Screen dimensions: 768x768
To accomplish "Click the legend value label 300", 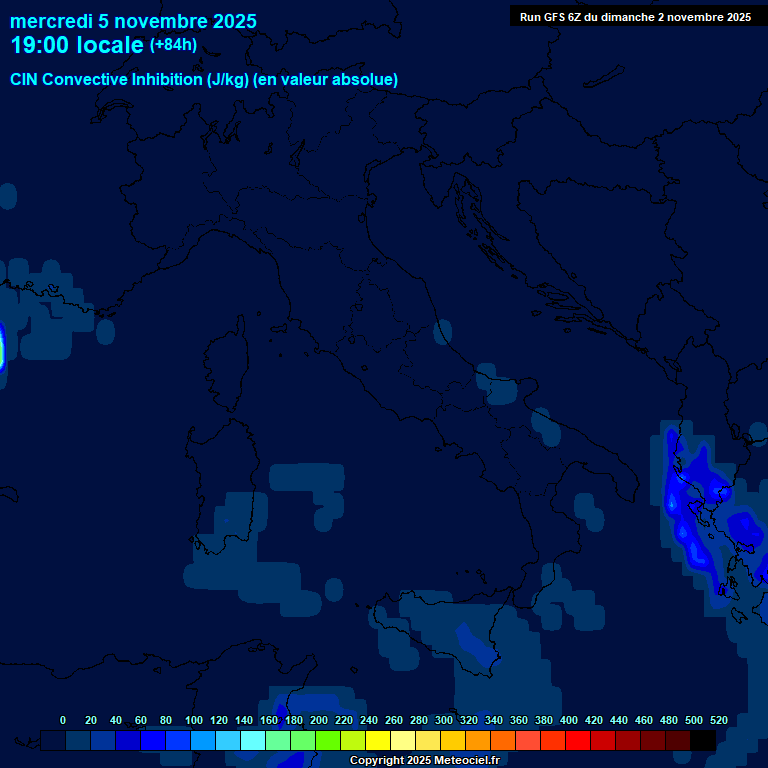I will [x=444, y=720].
